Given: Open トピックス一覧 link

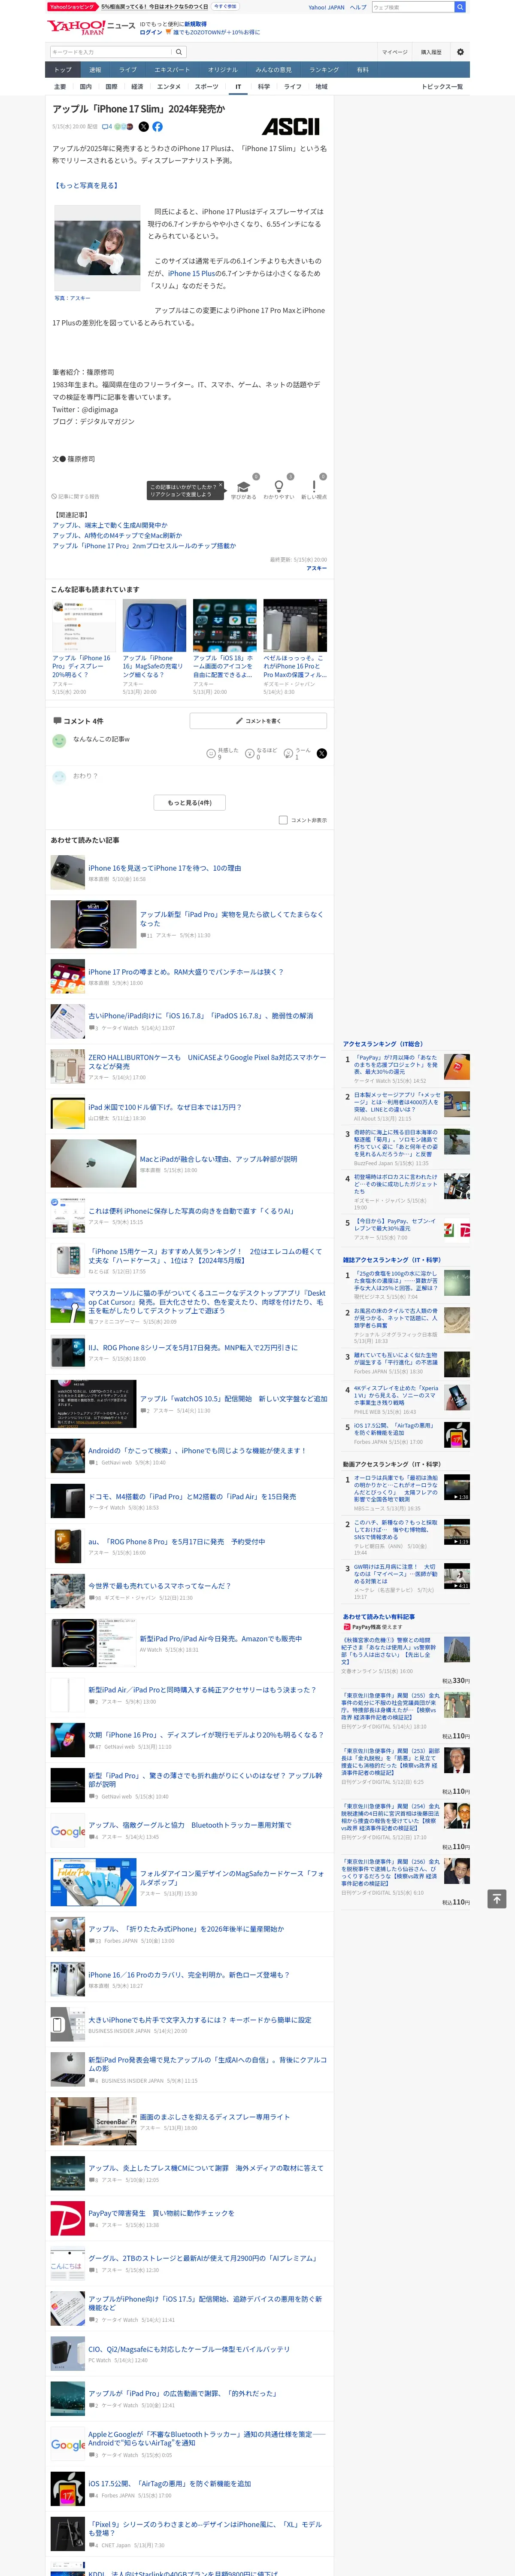Looking at the screenshot, I should [x=442, y=87].
